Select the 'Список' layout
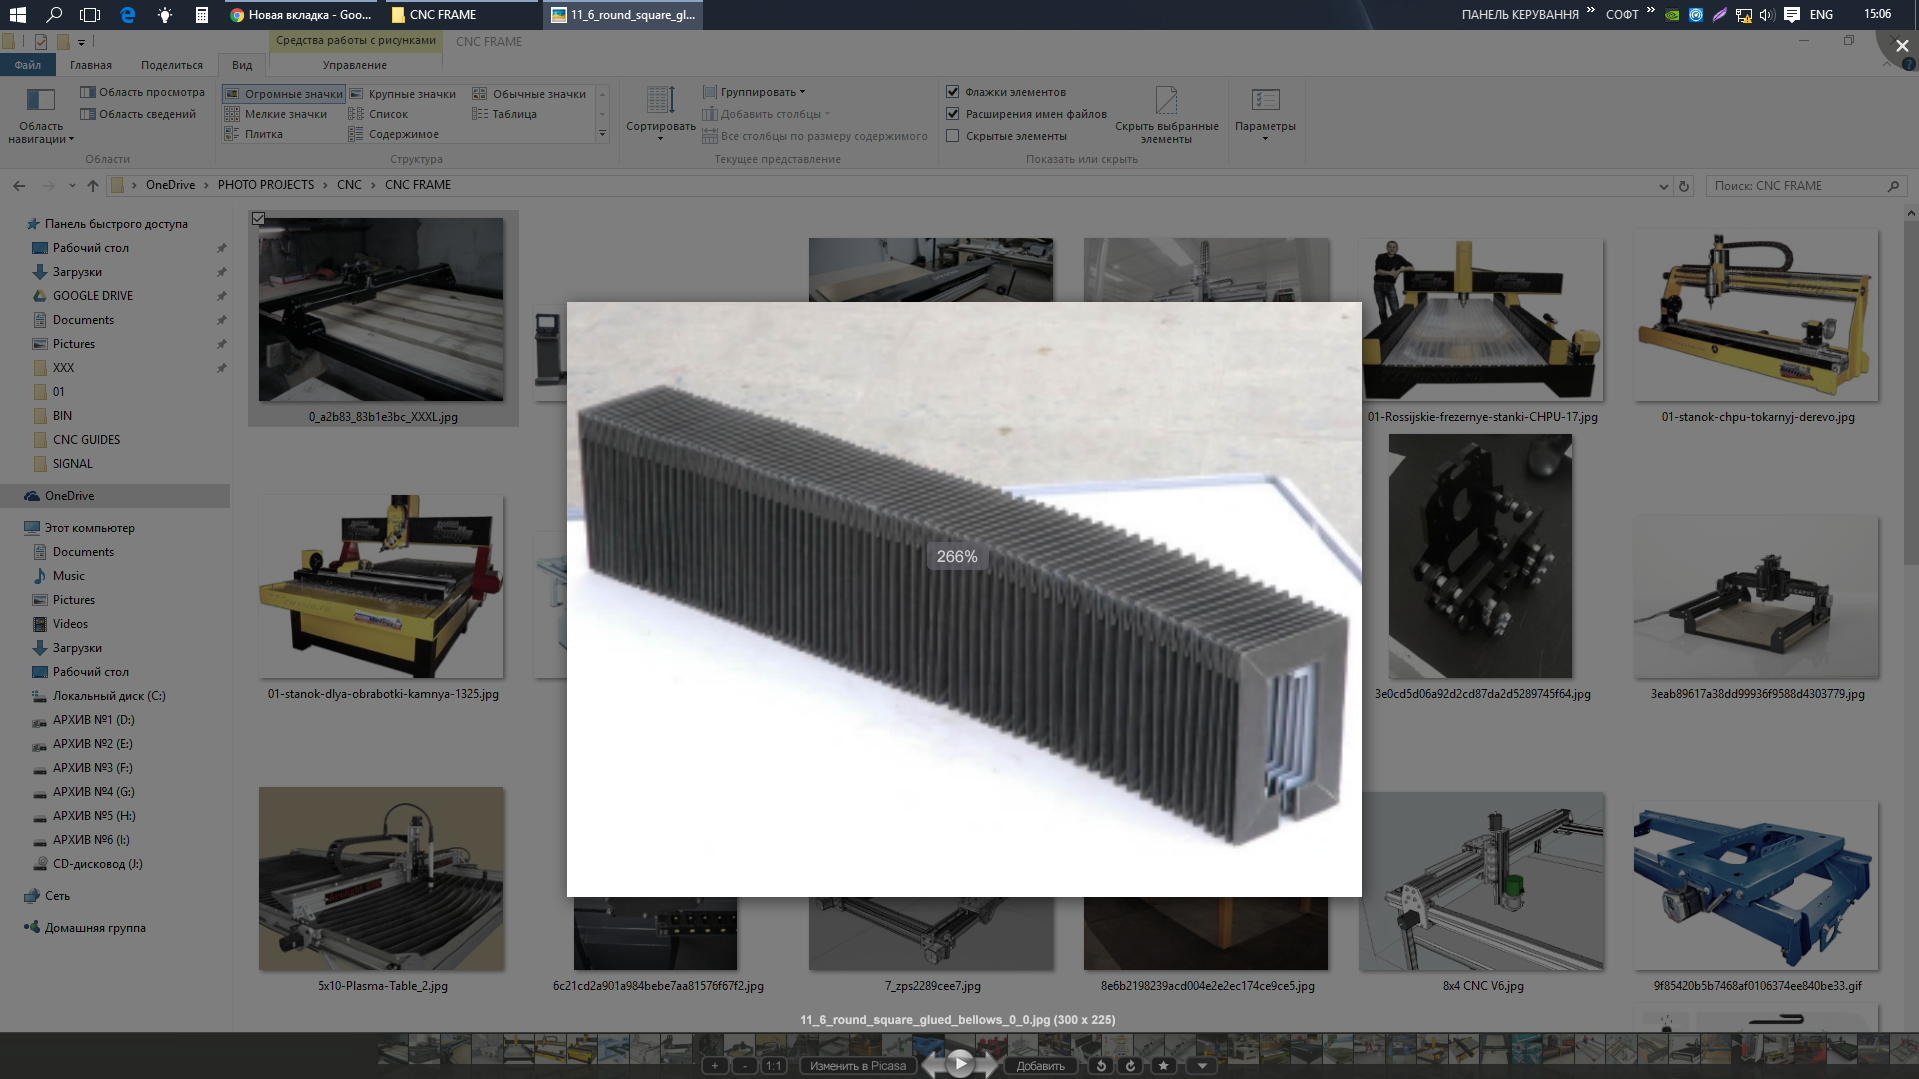The width and height of the screenshot is (1919, 1079). [378, 114]
